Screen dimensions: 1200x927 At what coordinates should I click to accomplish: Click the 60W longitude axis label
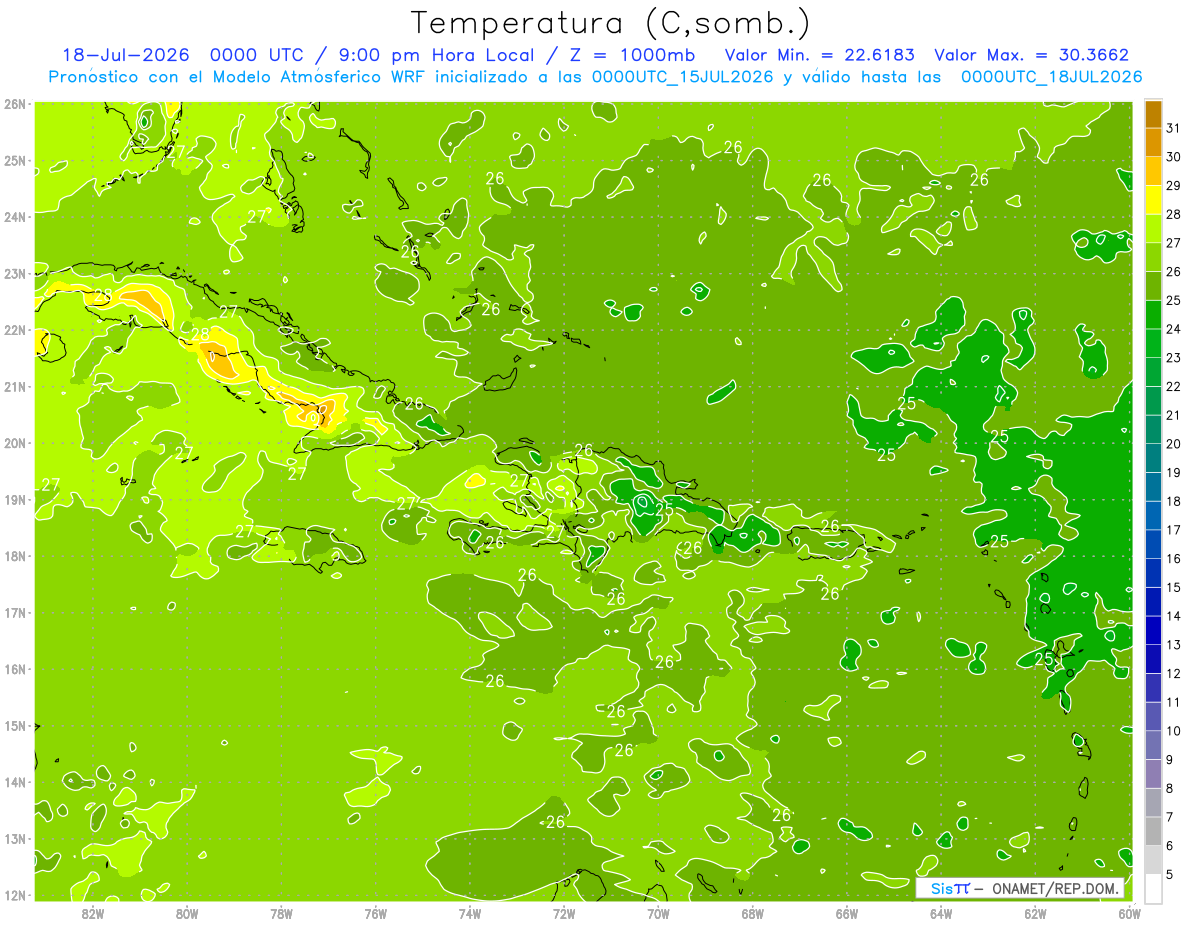(x=1130, y=913)
